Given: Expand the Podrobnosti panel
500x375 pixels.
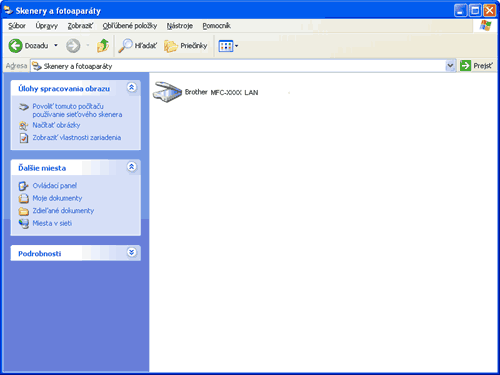Looking at the screenshot, I should 132,252.
